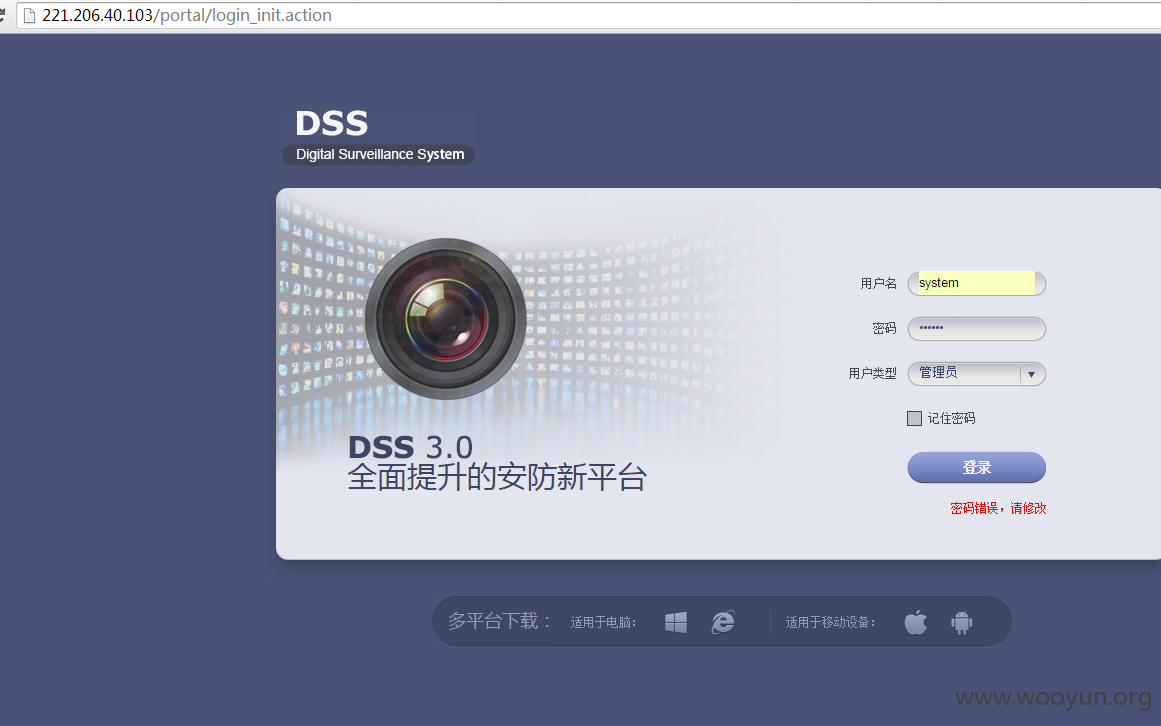Expand the 用户类型 dropdown arrow

pos(1031,374)
